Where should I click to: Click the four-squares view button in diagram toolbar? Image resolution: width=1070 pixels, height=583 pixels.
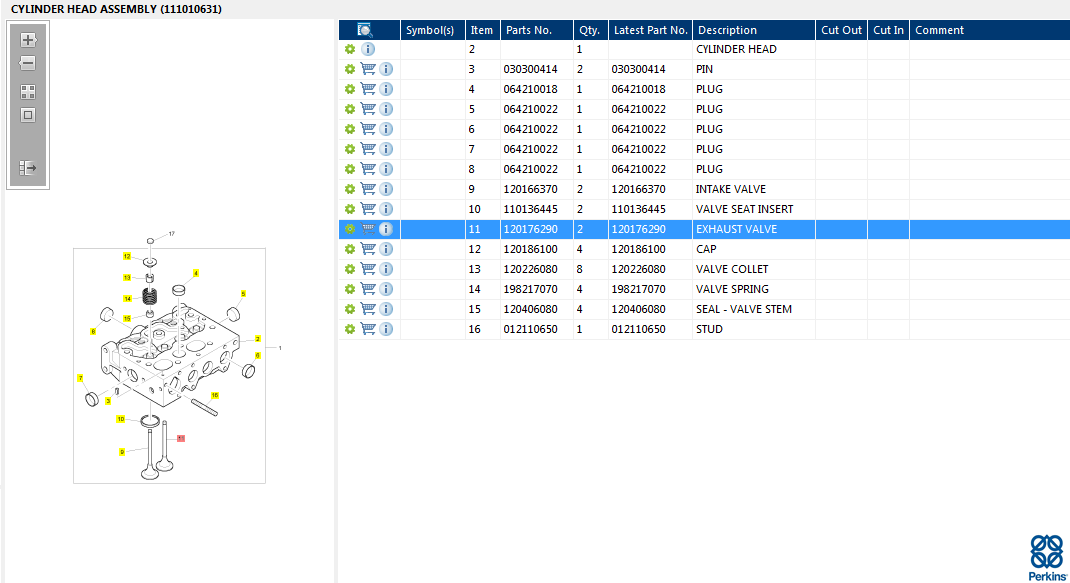(28, 91)
